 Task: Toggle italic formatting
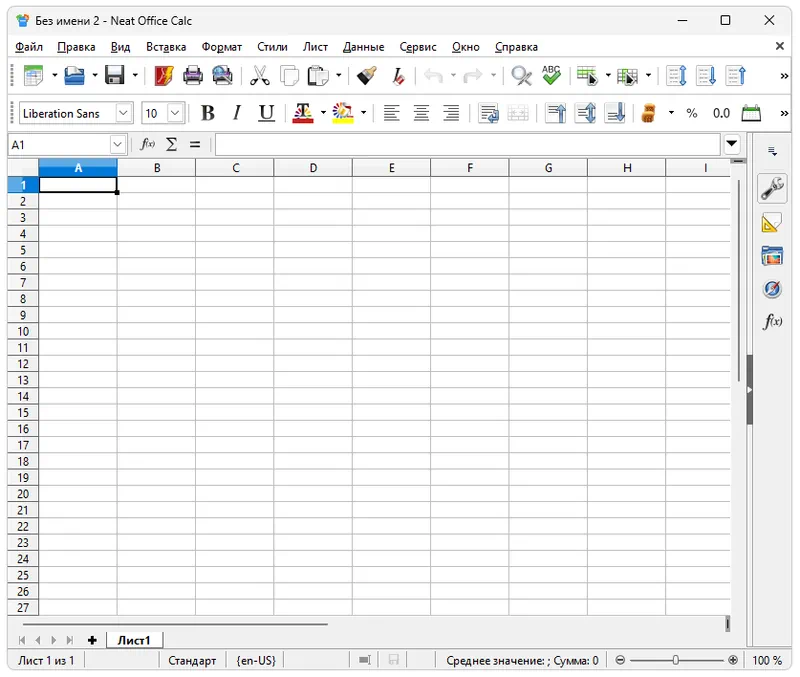tap(237, 113)
